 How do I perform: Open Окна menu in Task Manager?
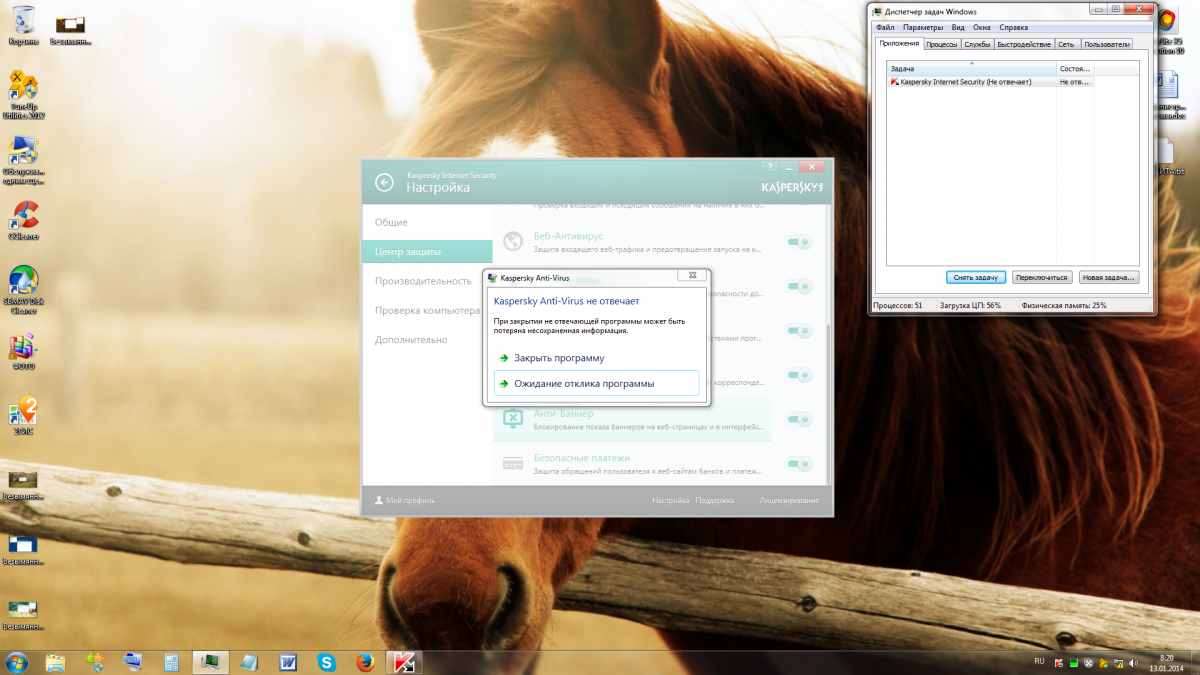tap(982, 27)
